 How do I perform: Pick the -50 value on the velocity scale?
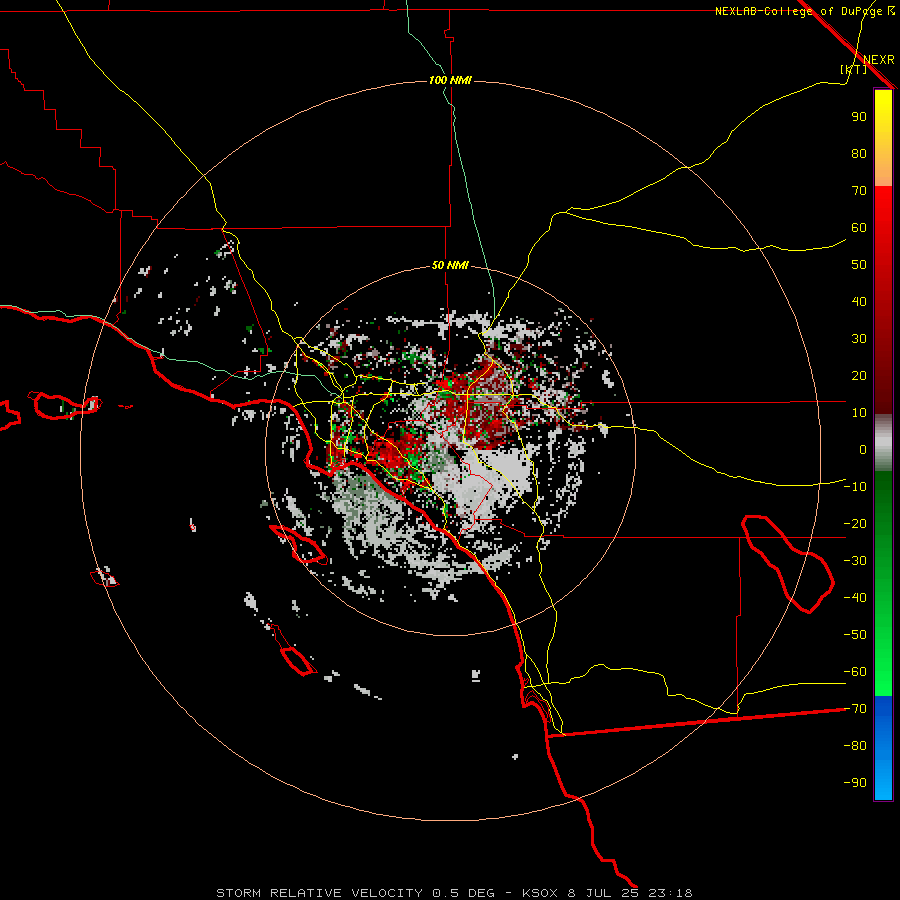pos(855,635)
